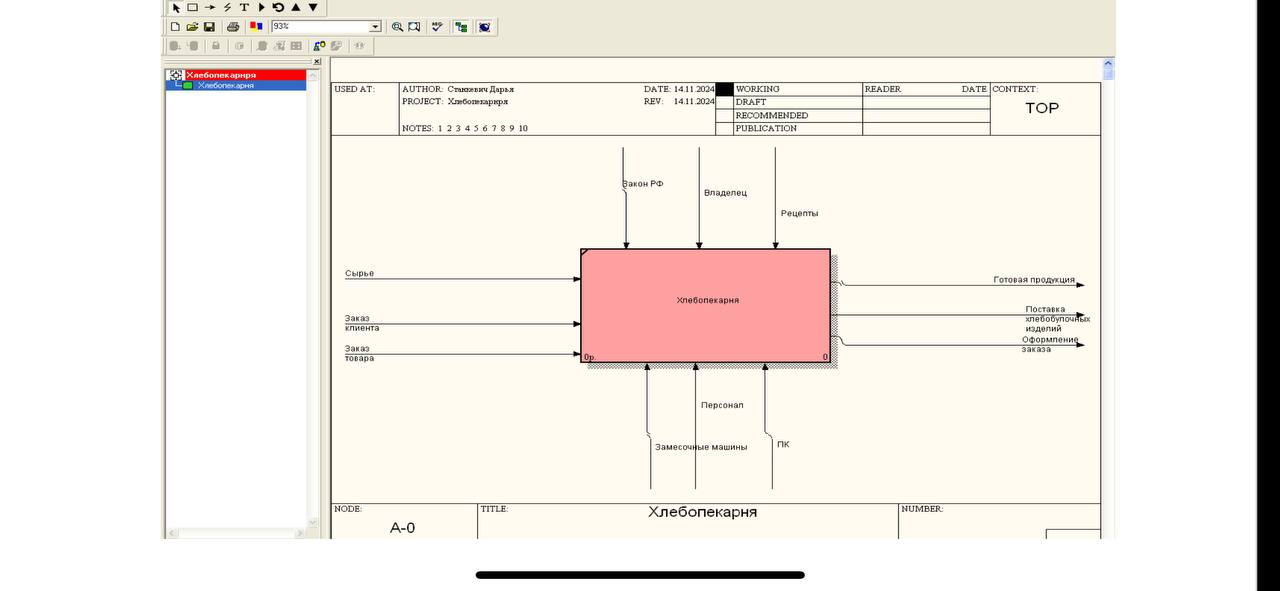Click the 'Оформление заказа' output label

(x=1050, y=344)
